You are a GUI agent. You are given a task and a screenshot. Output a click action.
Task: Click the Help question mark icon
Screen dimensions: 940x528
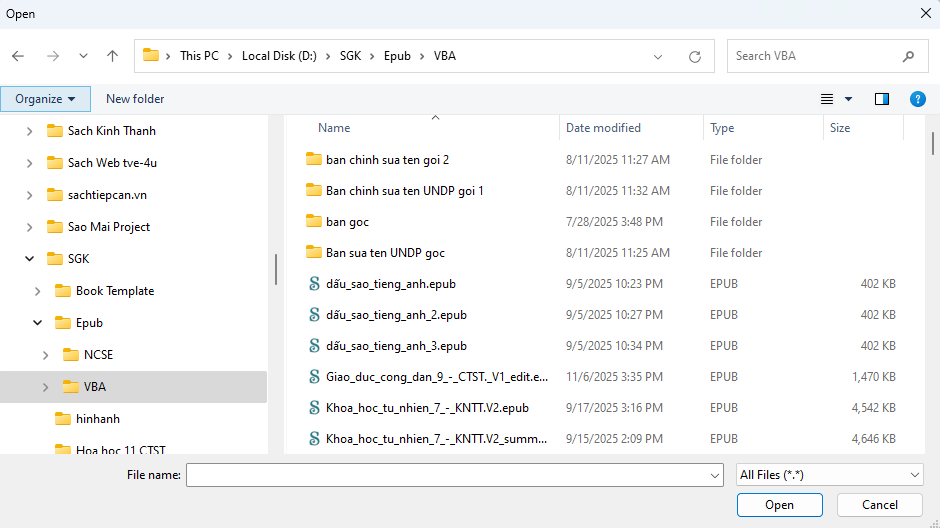917,99
